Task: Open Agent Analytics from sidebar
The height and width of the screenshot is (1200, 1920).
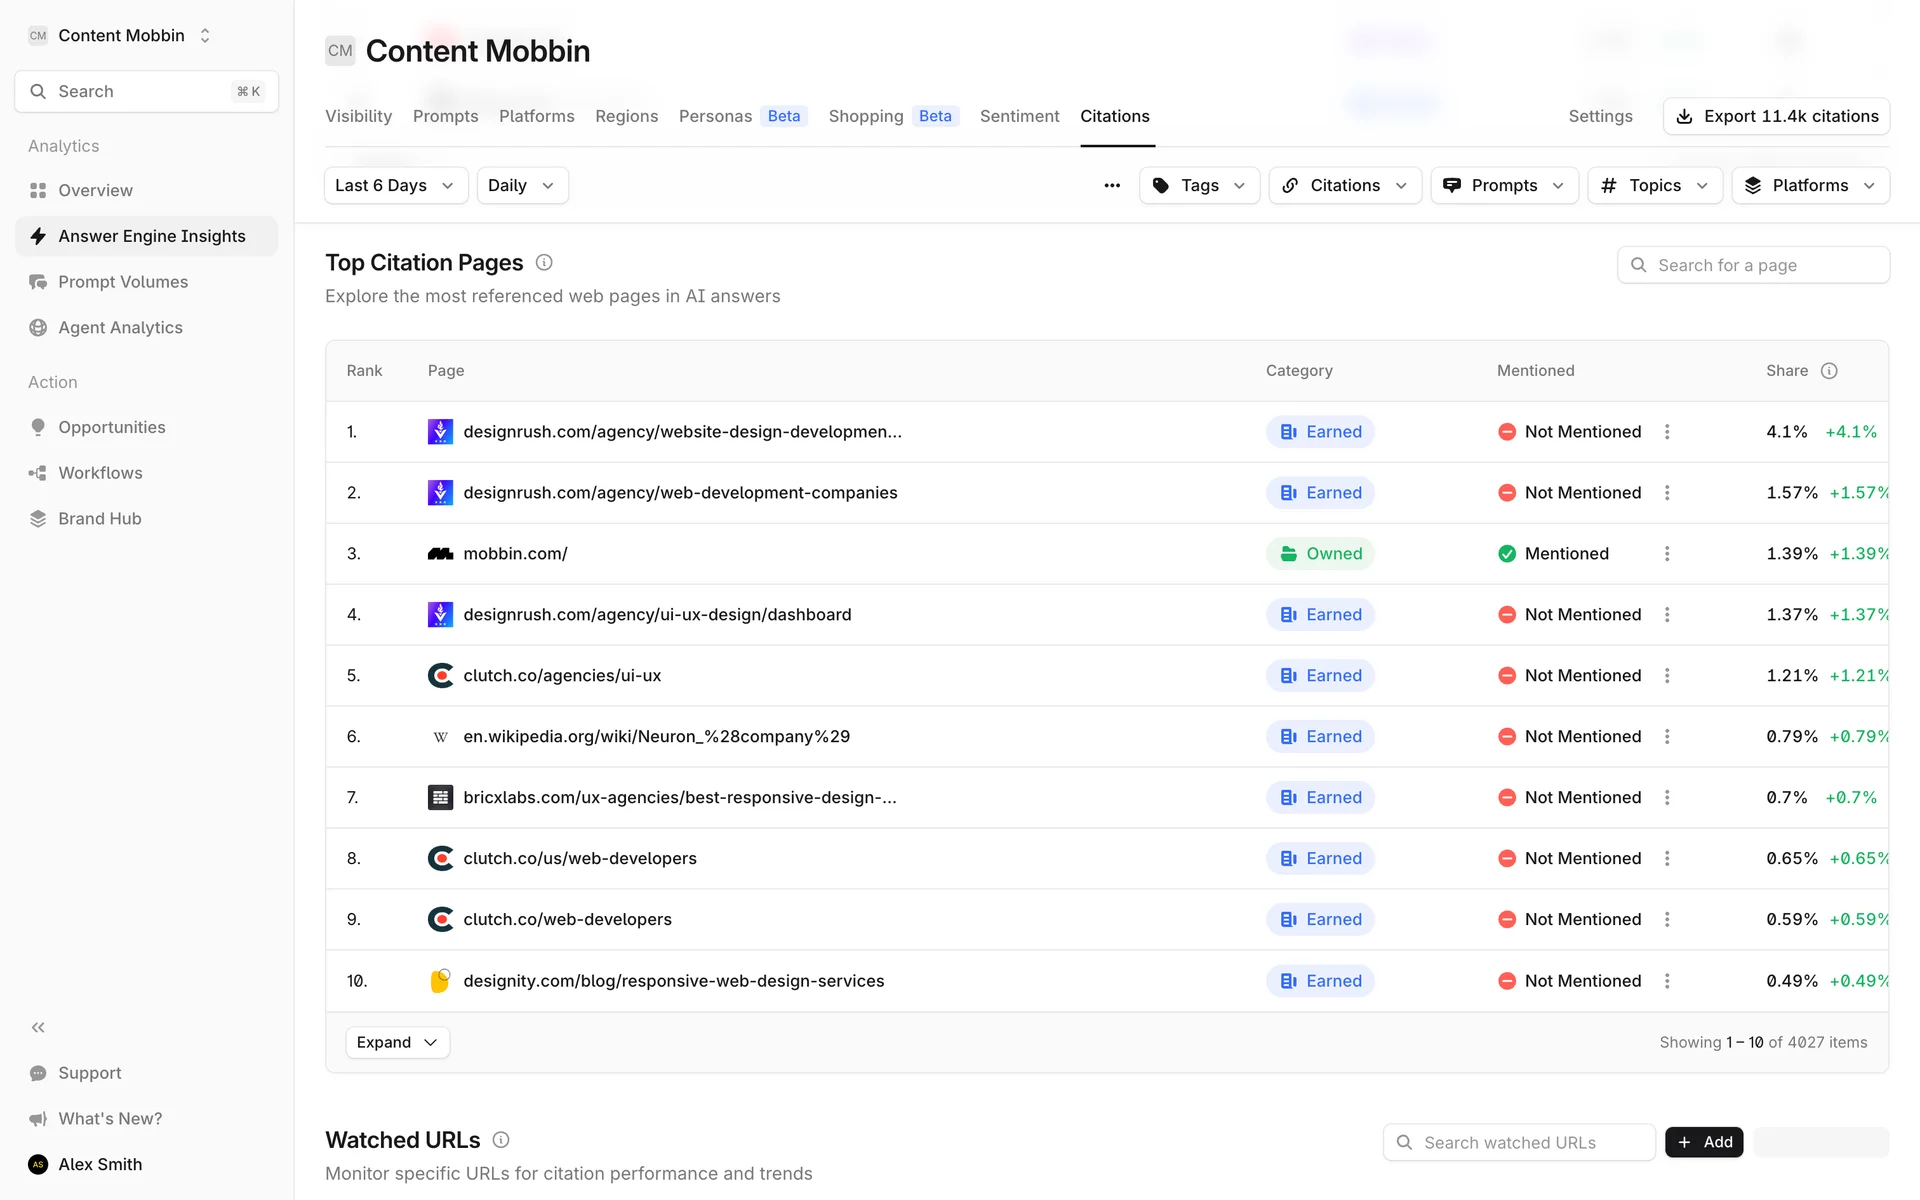Action: (120, 328)
